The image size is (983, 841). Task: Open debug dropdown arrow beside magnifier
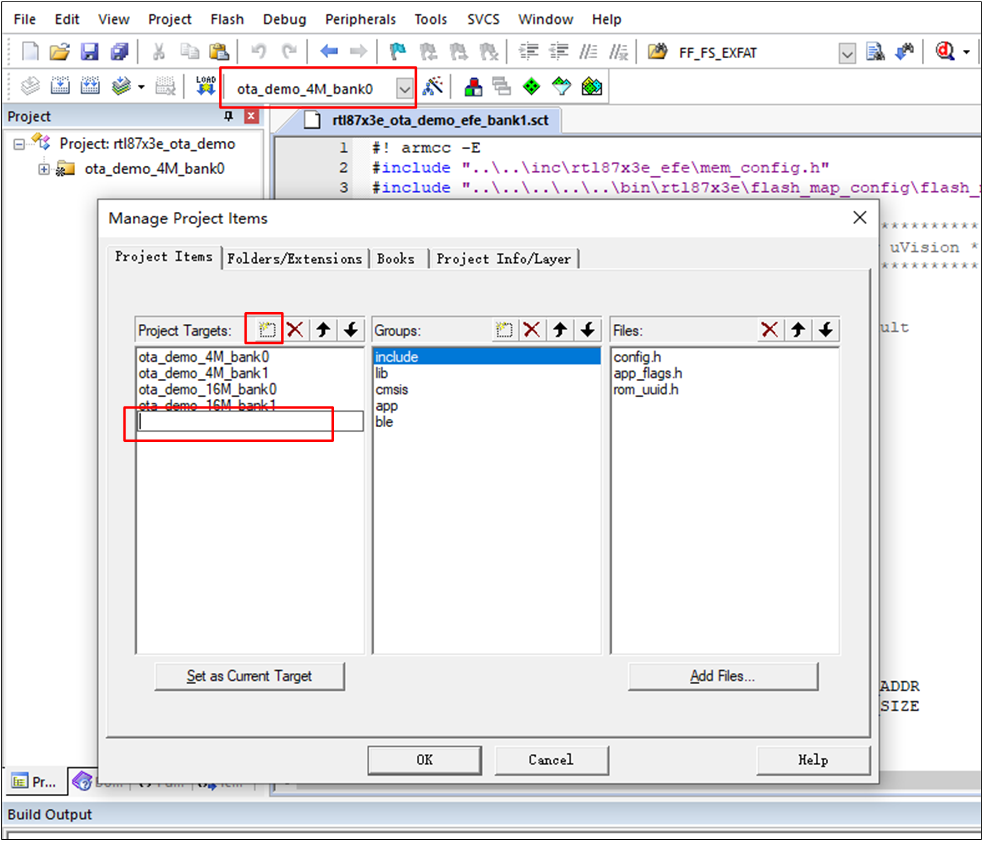(x=966, y=52)
